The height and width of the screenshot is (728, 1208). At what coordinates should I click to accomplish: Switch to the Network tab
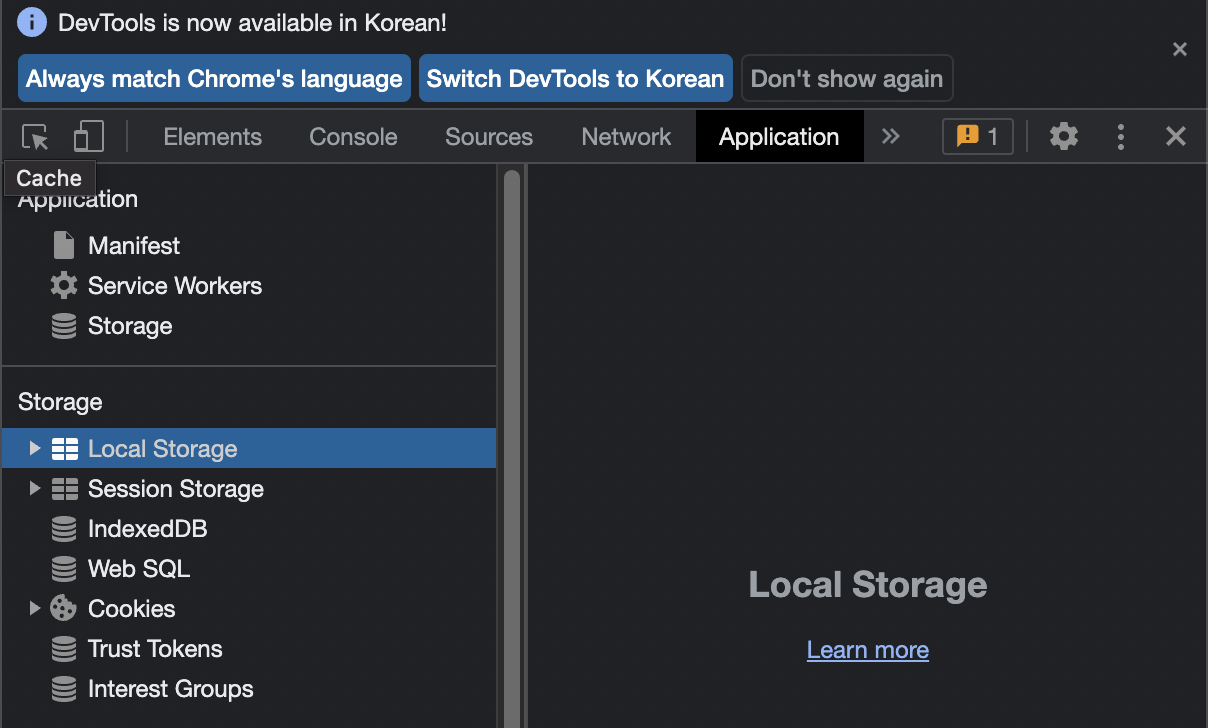625,136
